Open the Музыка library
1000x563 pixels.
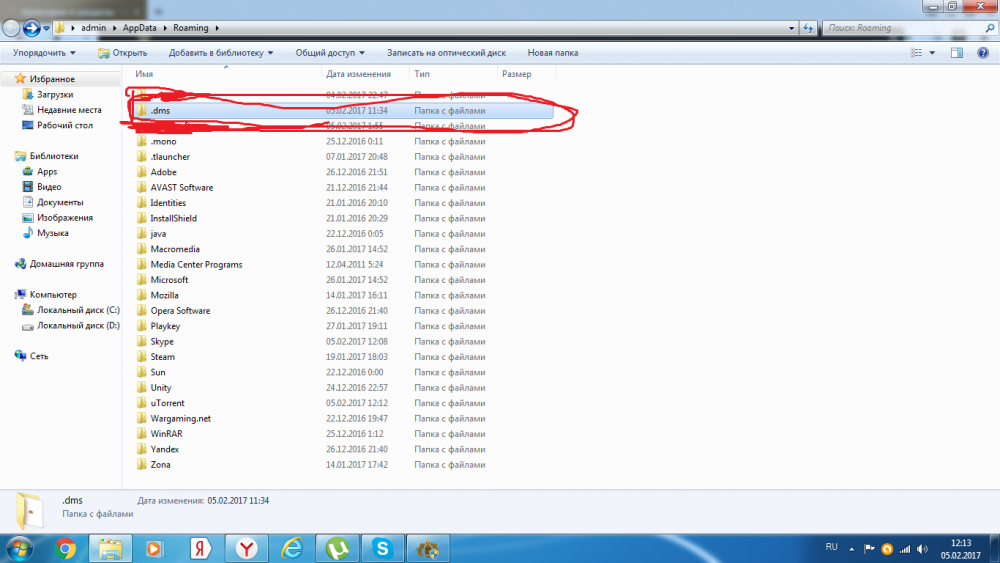coord(52,233)
